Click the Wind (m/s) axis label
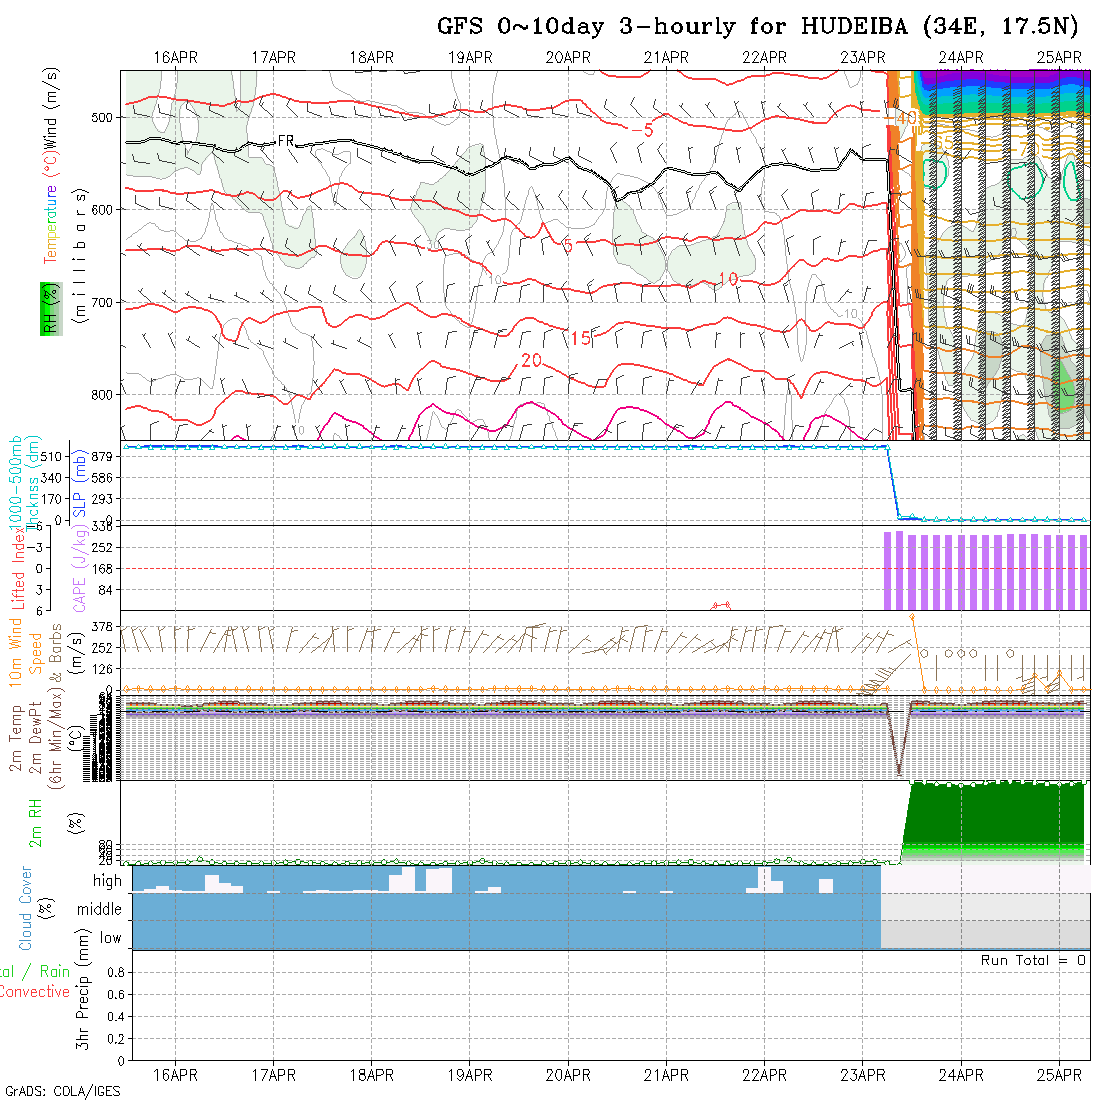This screenshot has width=1100, height=1100. tap(51, 108)
